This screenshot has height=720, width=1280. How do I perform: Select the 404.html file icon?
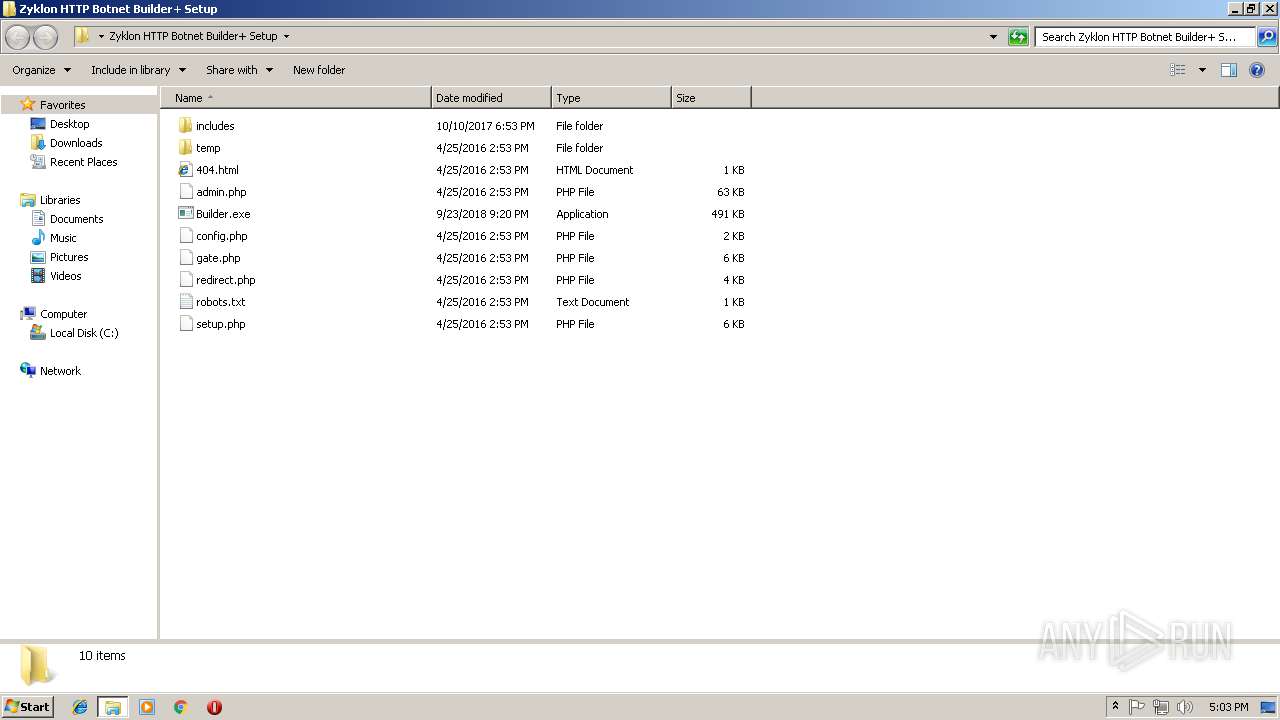(x=185, y=170)
